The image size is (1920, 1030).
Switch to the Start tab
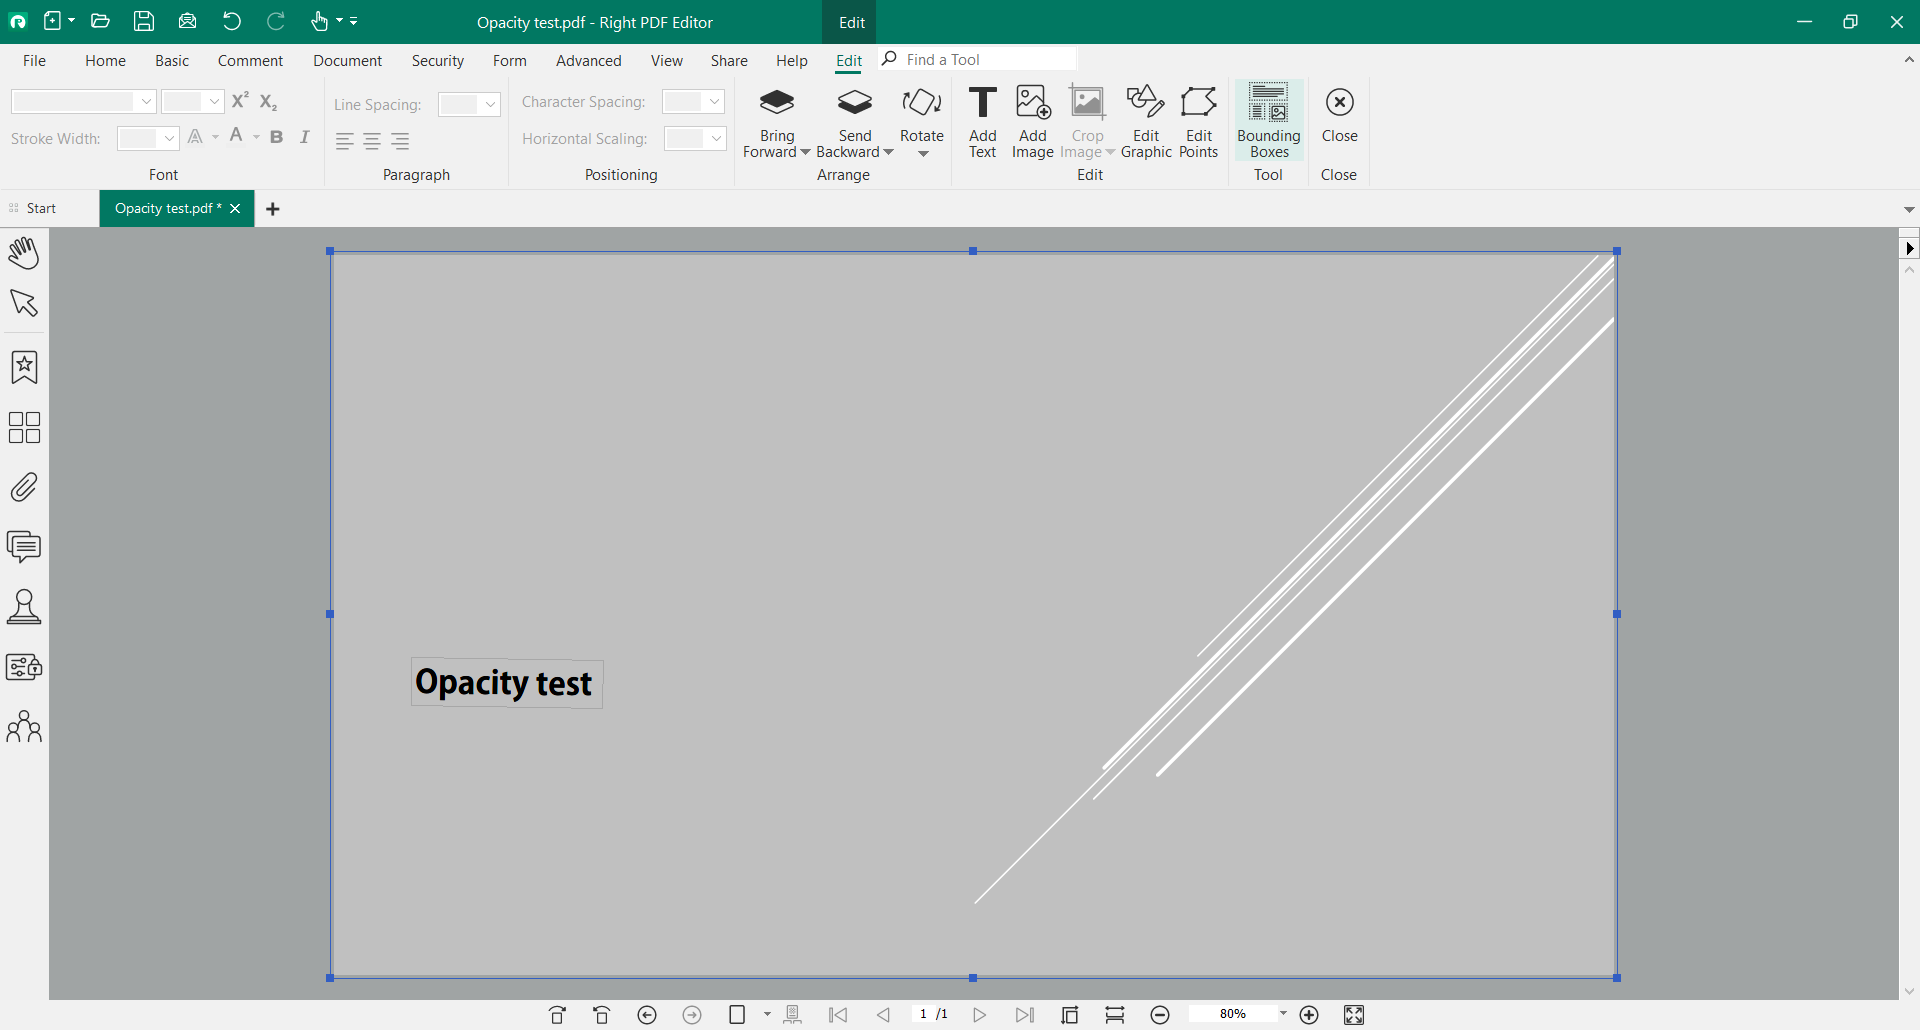point(41,208)
